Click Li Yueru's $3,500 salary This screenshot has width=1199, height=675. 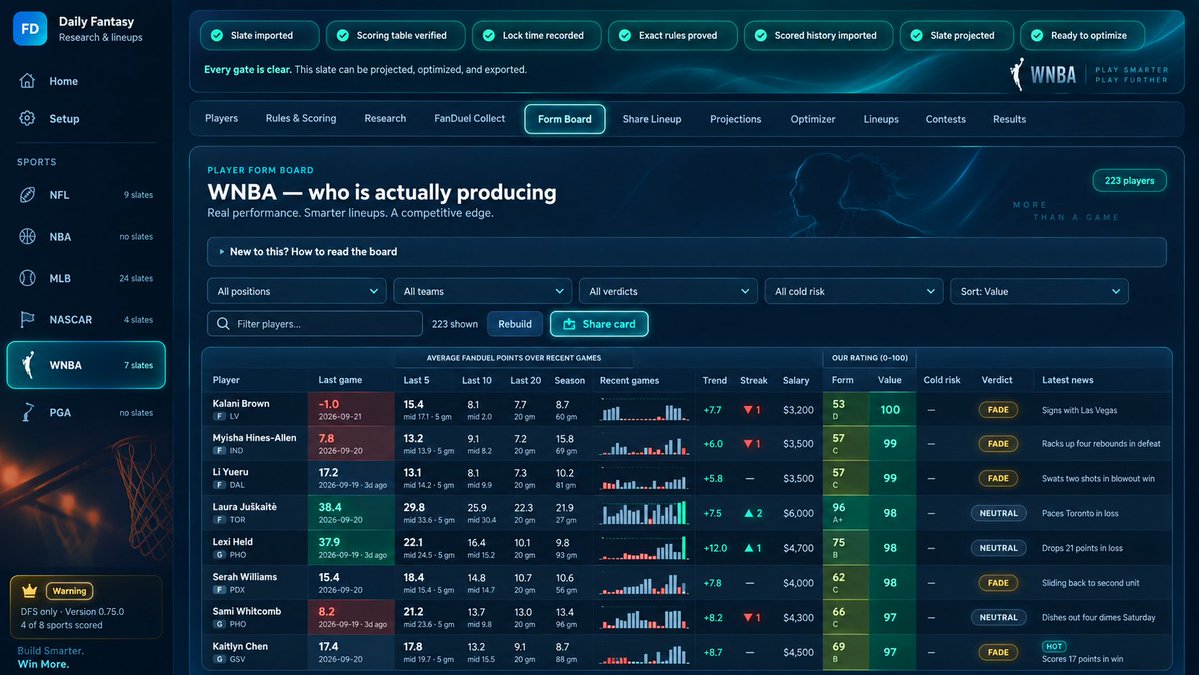pyautogui.click(x=798, y=479)
